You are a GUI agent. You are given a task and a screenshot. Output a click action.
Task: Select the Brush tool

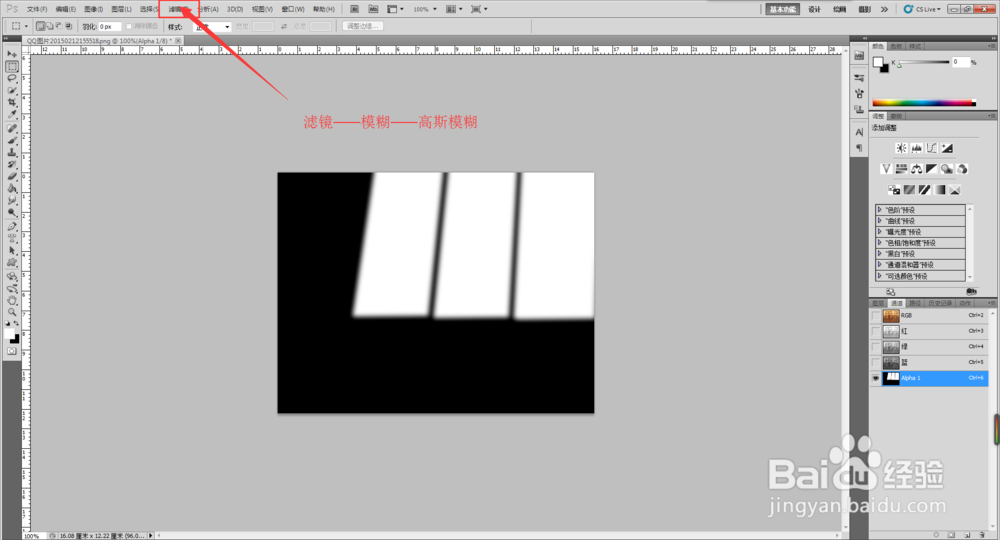pyautogui.click(x=12, y=140)
